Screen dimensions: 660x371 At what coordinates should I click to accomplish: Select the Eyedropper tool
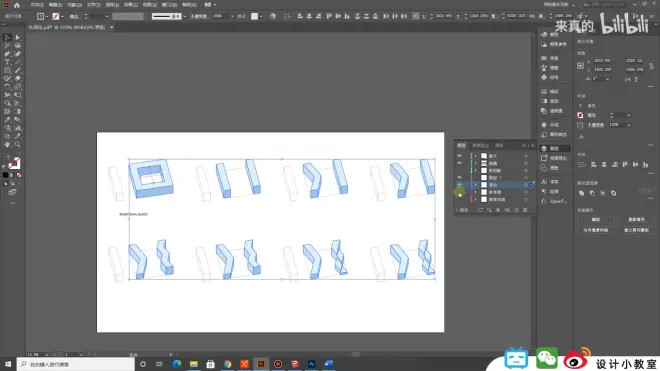click(7, 120)
